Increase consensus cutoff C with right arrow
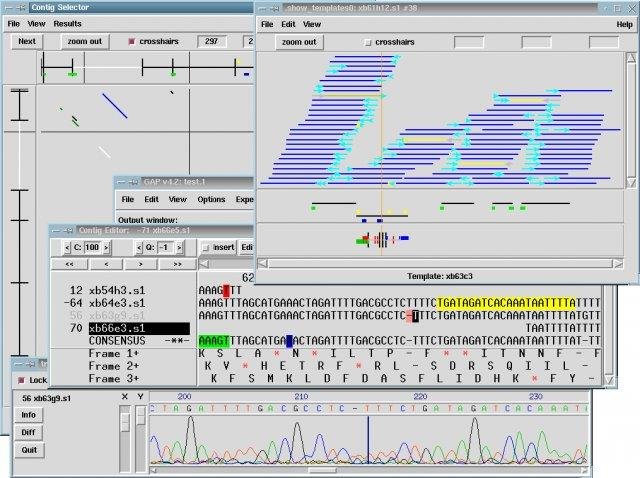The height and width of the screenshot is (478, 640). point(106,247)
